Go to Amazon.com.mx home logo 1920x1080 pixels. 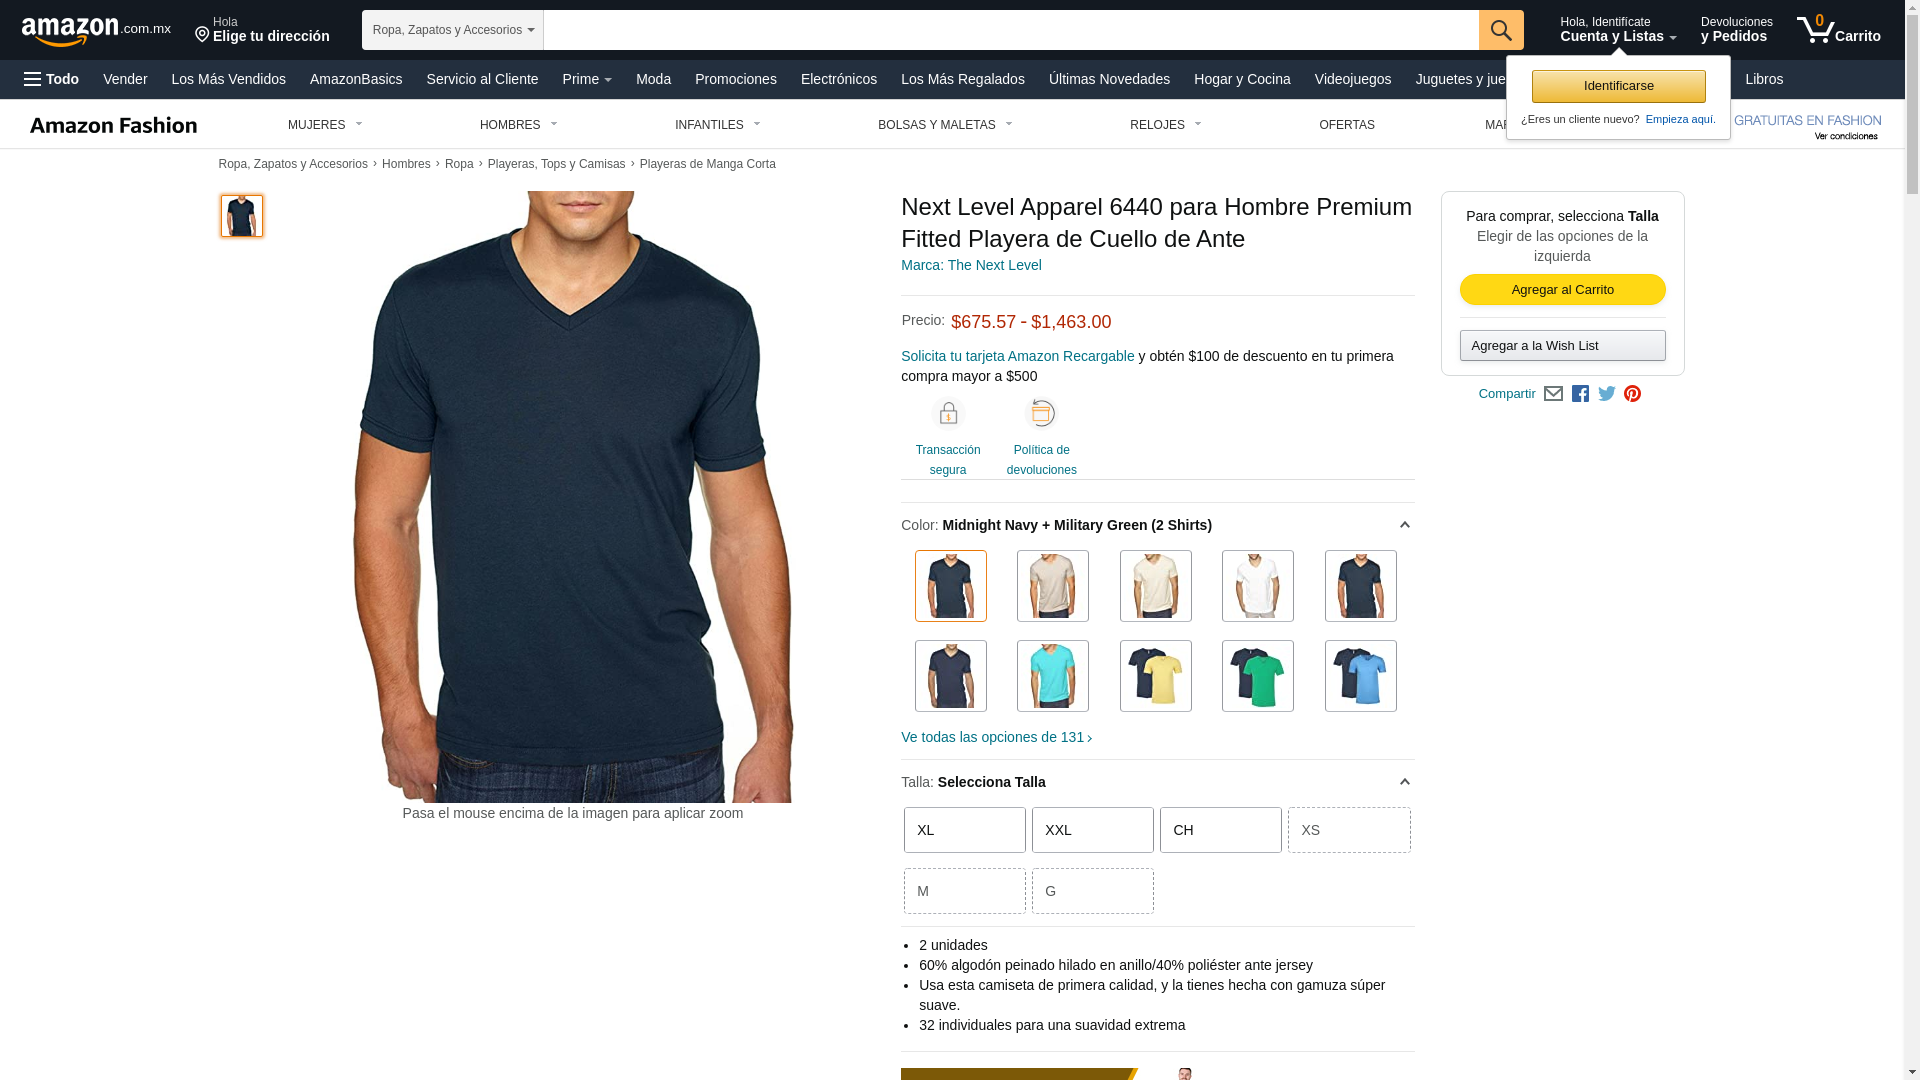tap(96, 30)
